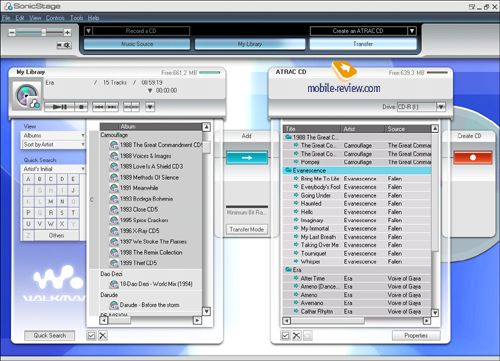Click the Minimum Bit Rate slider bar
This screenshot has width=500, height=361.
coord(247,207)
